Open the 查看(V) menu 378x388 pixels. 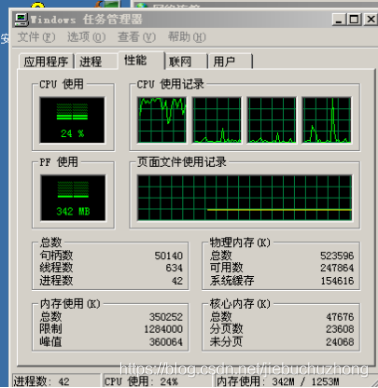(136, 37)
